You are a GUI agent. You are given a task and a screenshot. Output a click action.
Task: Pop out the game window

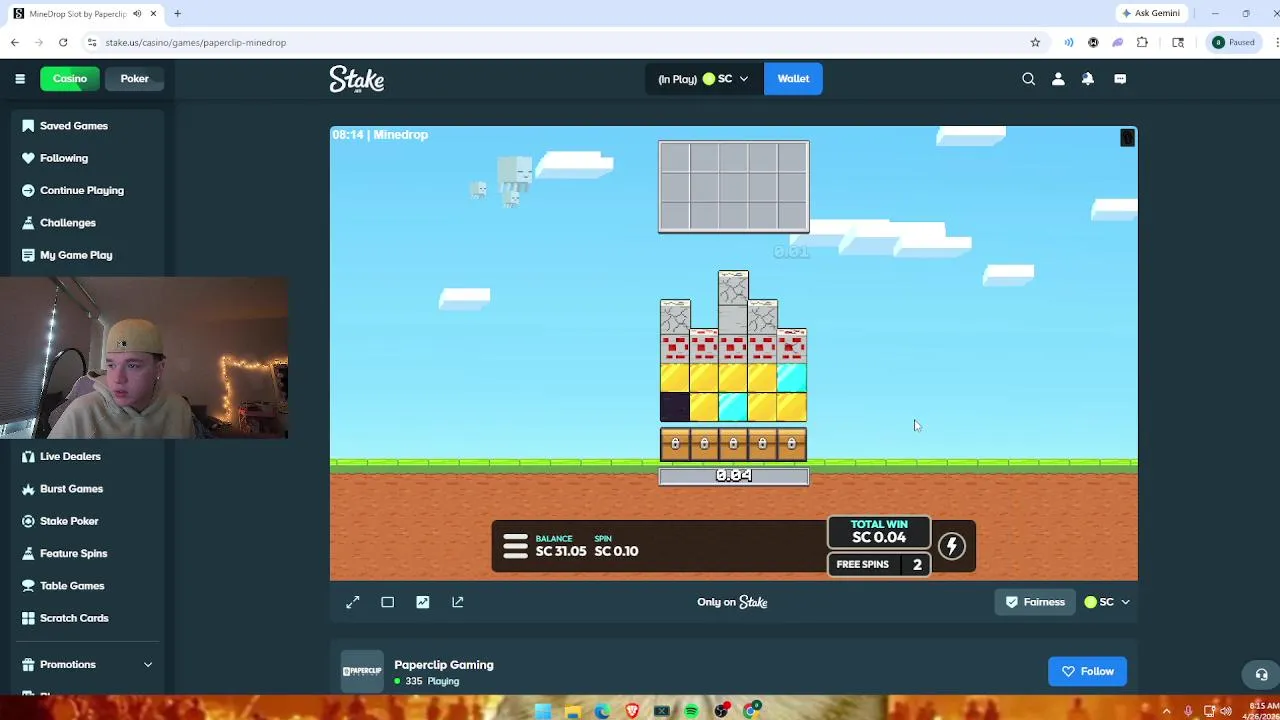click(x=458, y=602)
